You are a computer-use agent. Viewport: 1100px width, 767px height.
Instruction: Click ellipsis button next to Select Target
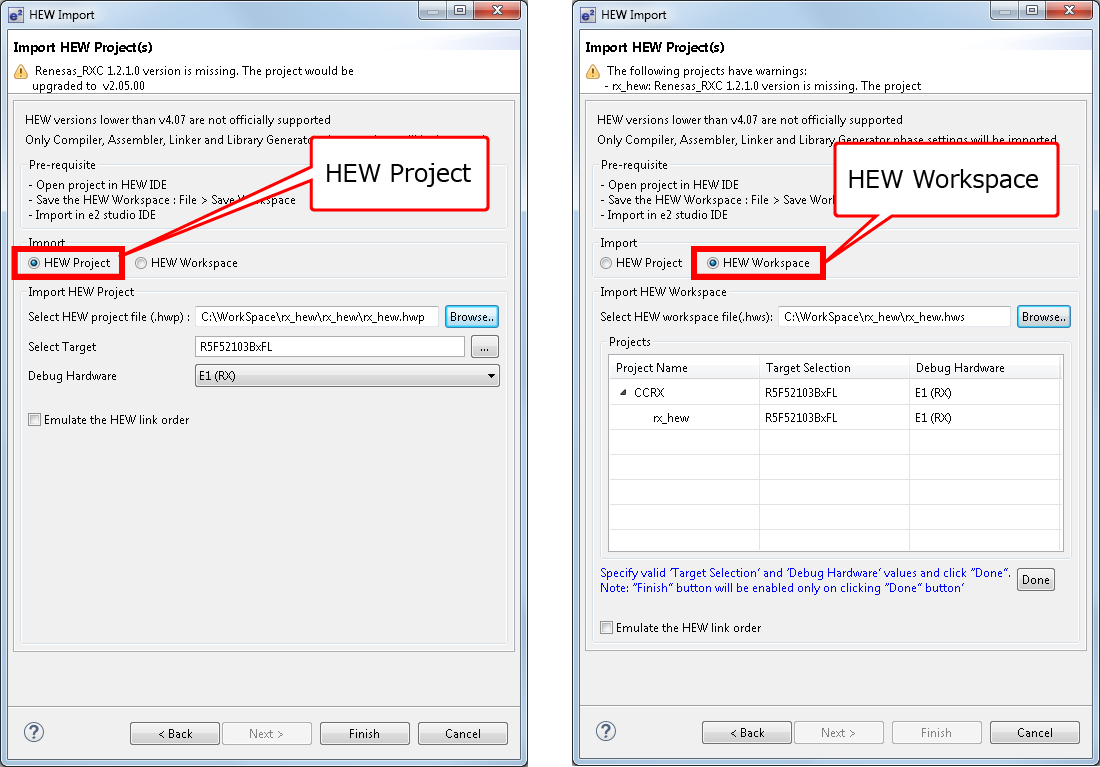click(485, 347)
